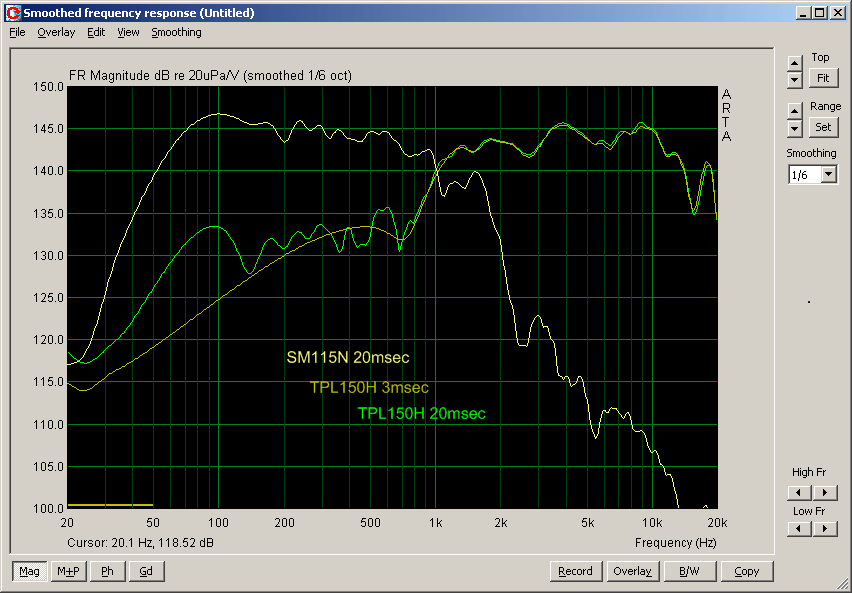The width and height of the screenshot is (852, 593).
Task: Shift High Fr limit right
Action: (x=825, y=492)
